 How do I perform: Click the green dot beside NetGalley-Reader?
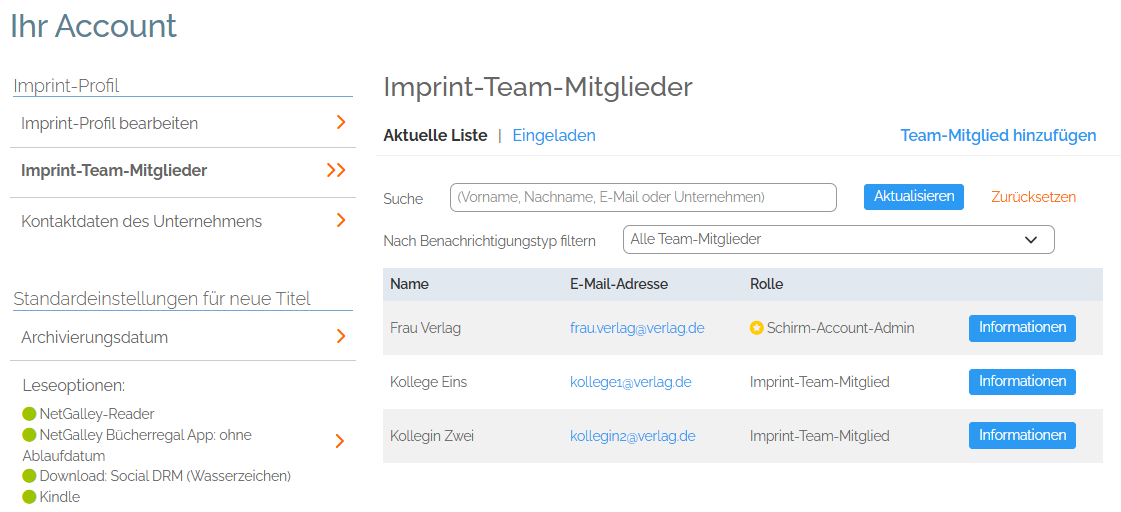click(29, 413)
